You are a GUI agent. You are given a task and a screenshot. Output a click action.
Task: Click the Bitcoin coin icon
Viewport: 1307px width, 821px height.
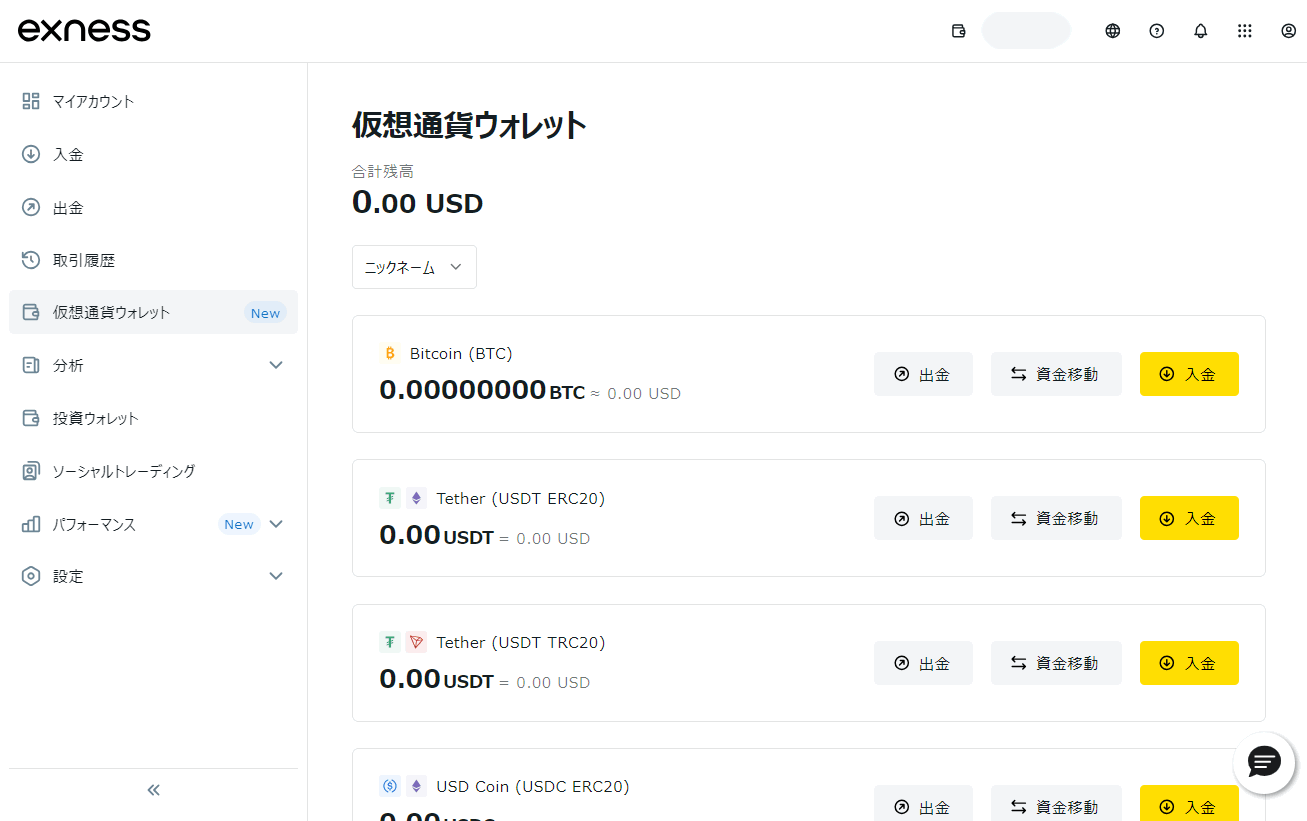click(x=390, y=353)
